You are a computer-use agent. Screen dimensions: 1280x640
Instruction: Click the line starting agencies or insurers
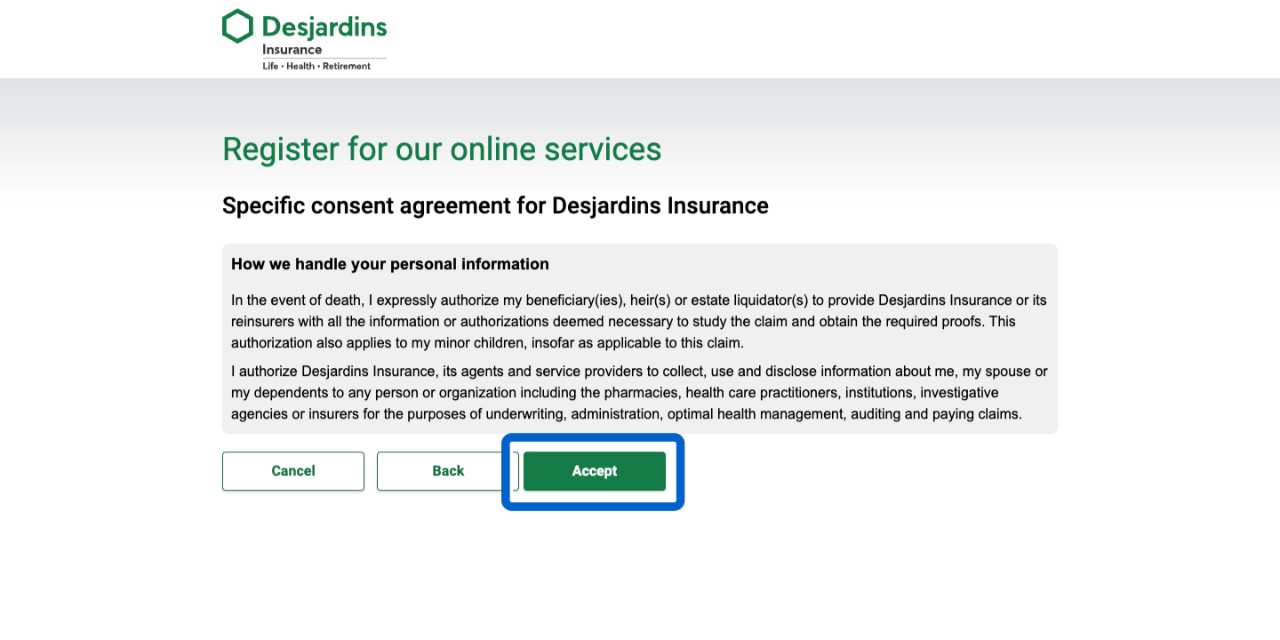pos(626,413)
